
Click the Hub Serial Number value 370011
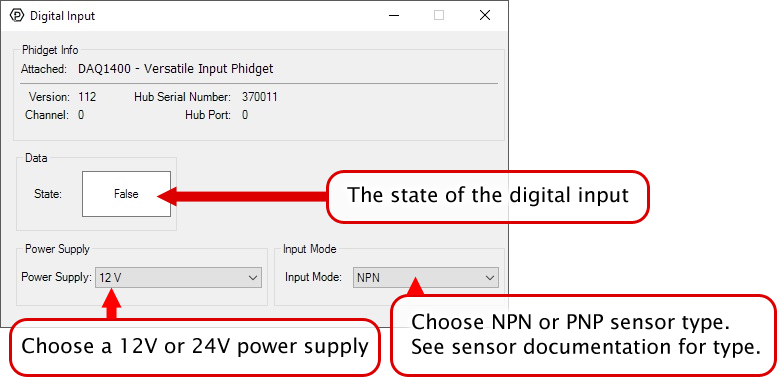260,97
